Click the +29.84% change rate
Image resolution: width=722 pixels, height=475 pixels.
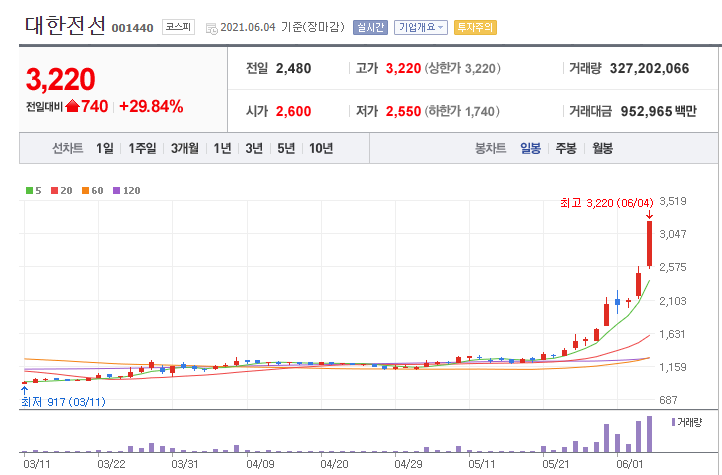(x=151, y=106)
